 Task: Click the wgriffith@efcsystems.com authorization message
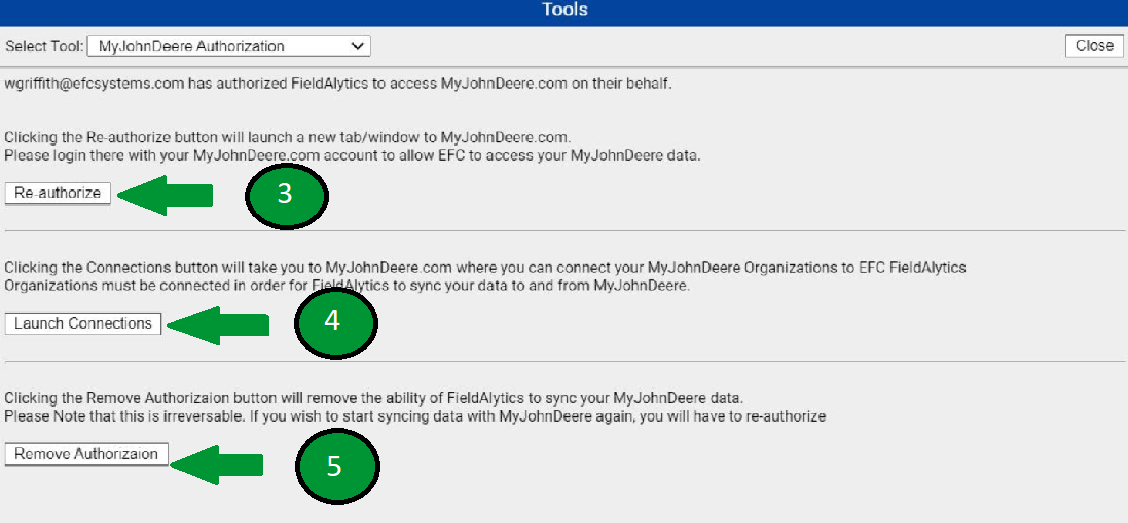(338, 84)
